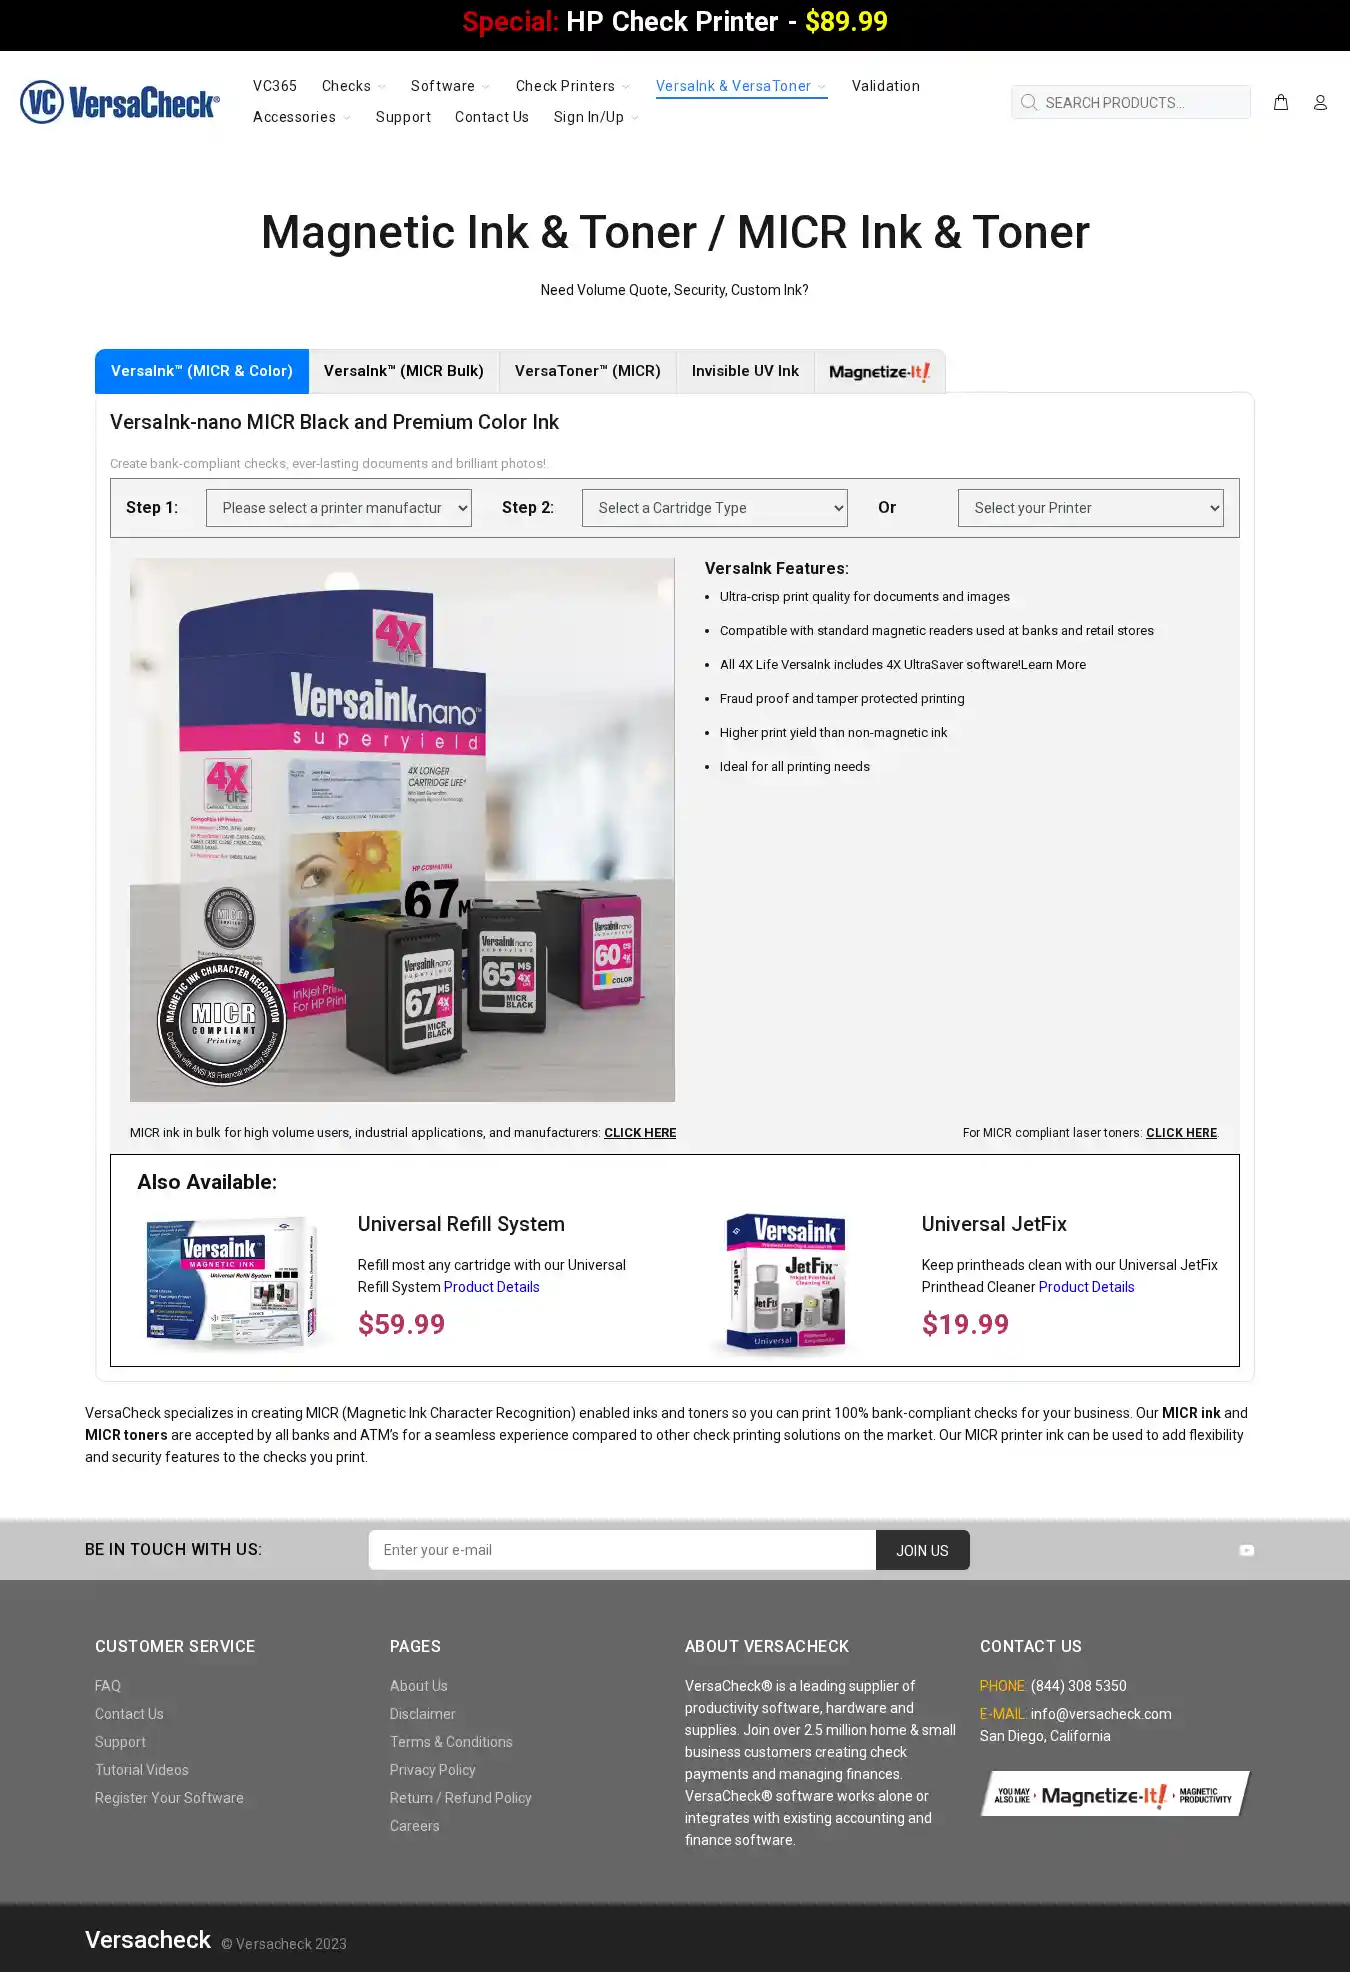Select the Invisible UV Ink tab
The width and height of the screenshot is (1350, 1972).
(x=746, y=371)
